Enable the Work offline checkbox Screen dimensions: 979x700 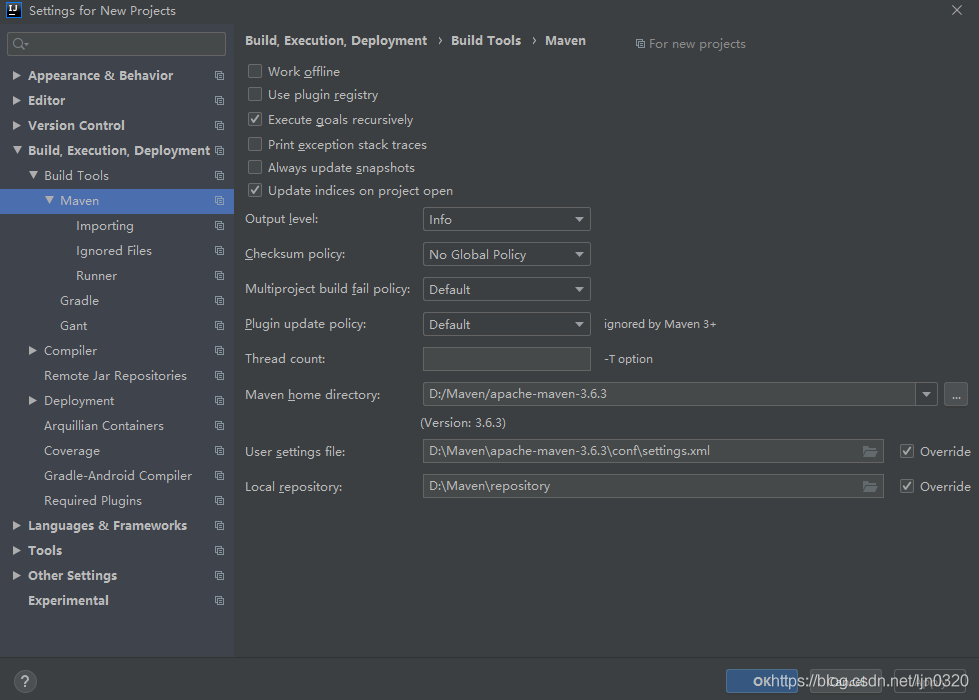click(255, 72)
